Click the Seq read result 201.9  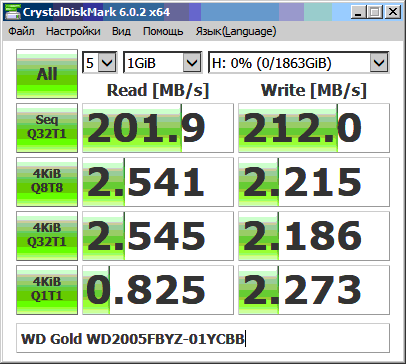tap(158, 128)
